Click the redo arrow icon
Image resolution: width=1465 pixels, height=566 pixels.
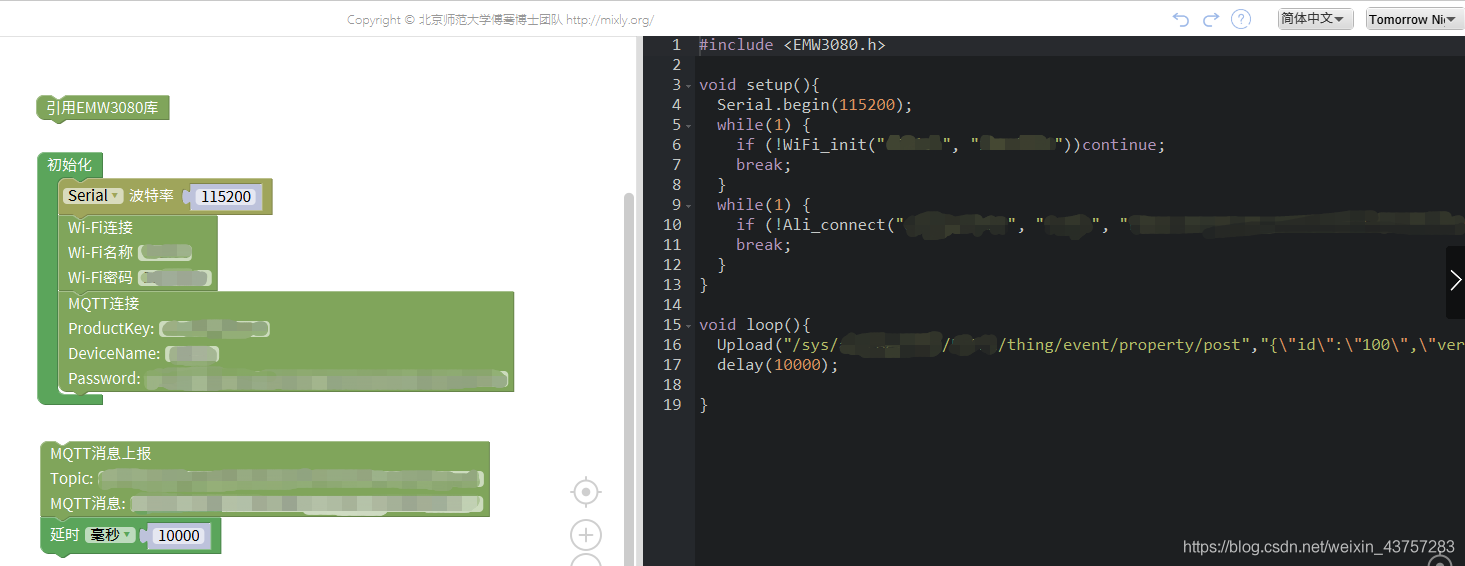[1211, 19]
